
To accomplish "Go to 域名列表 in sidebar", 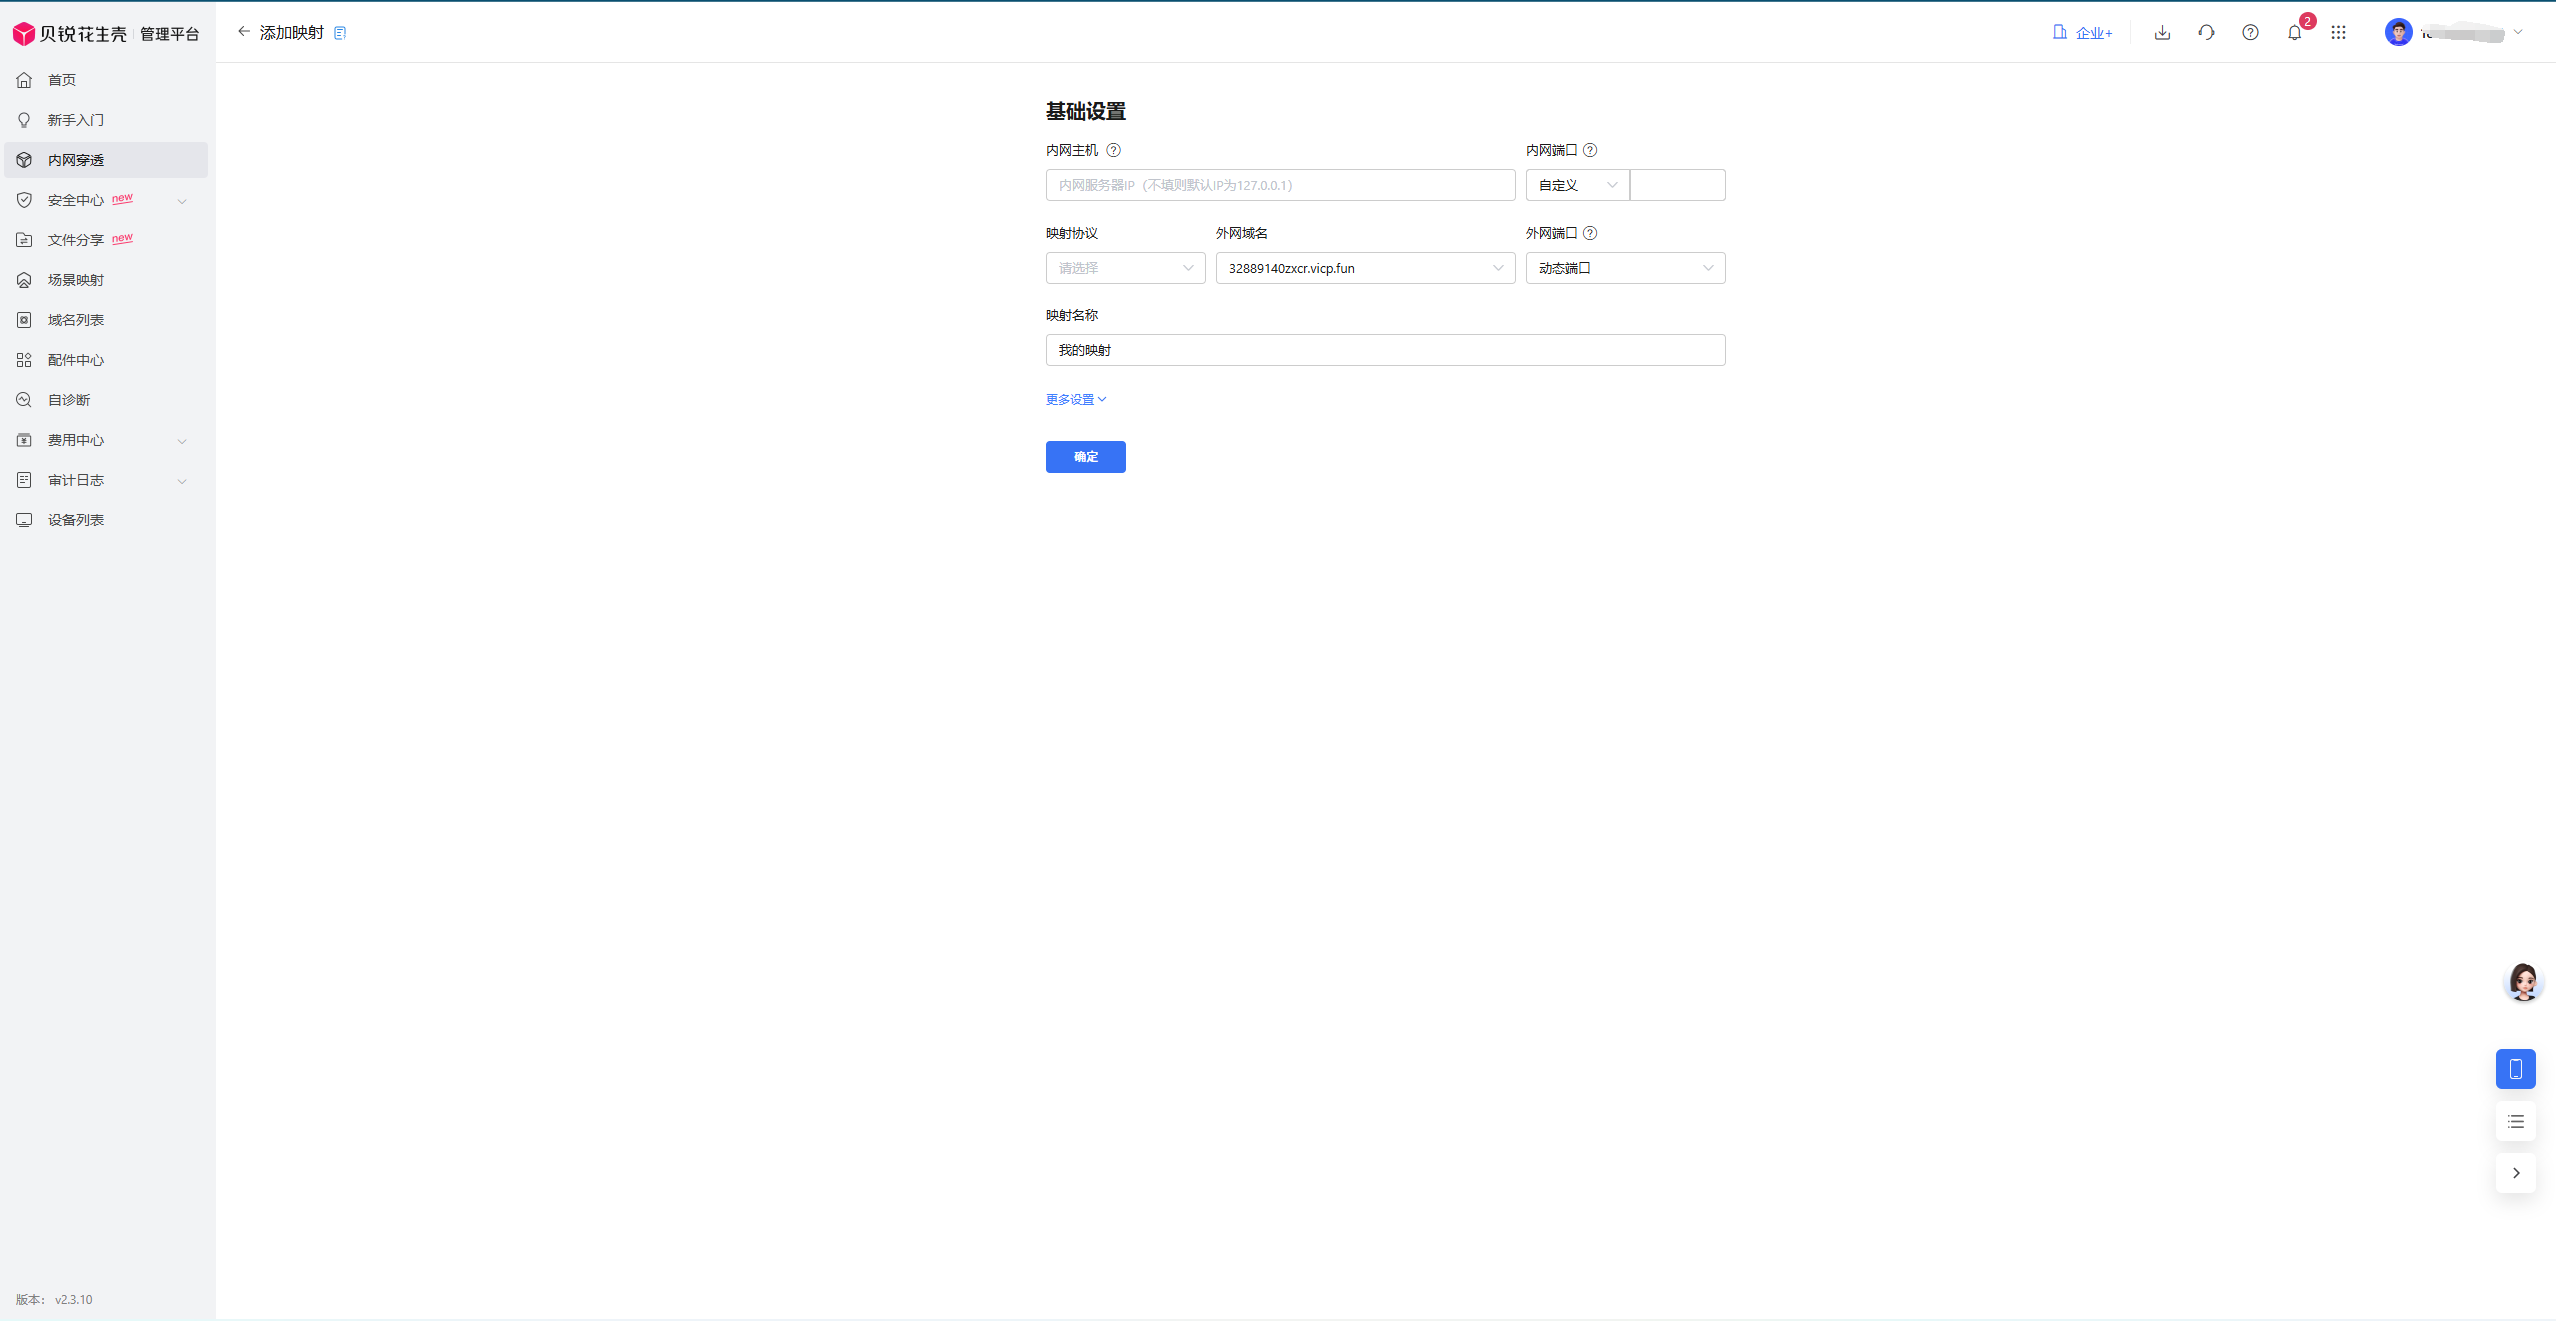I will point(76,320).
